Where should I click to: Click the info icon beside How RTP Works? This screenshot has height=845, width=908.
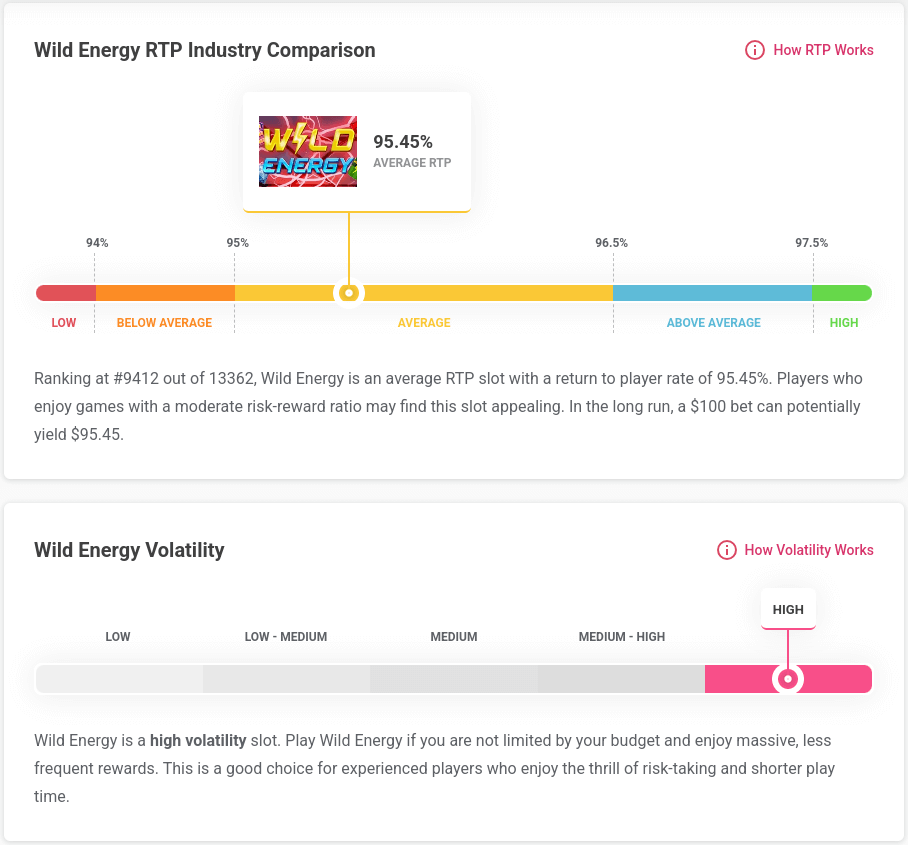pyautogui.click(x=755, y=50)
